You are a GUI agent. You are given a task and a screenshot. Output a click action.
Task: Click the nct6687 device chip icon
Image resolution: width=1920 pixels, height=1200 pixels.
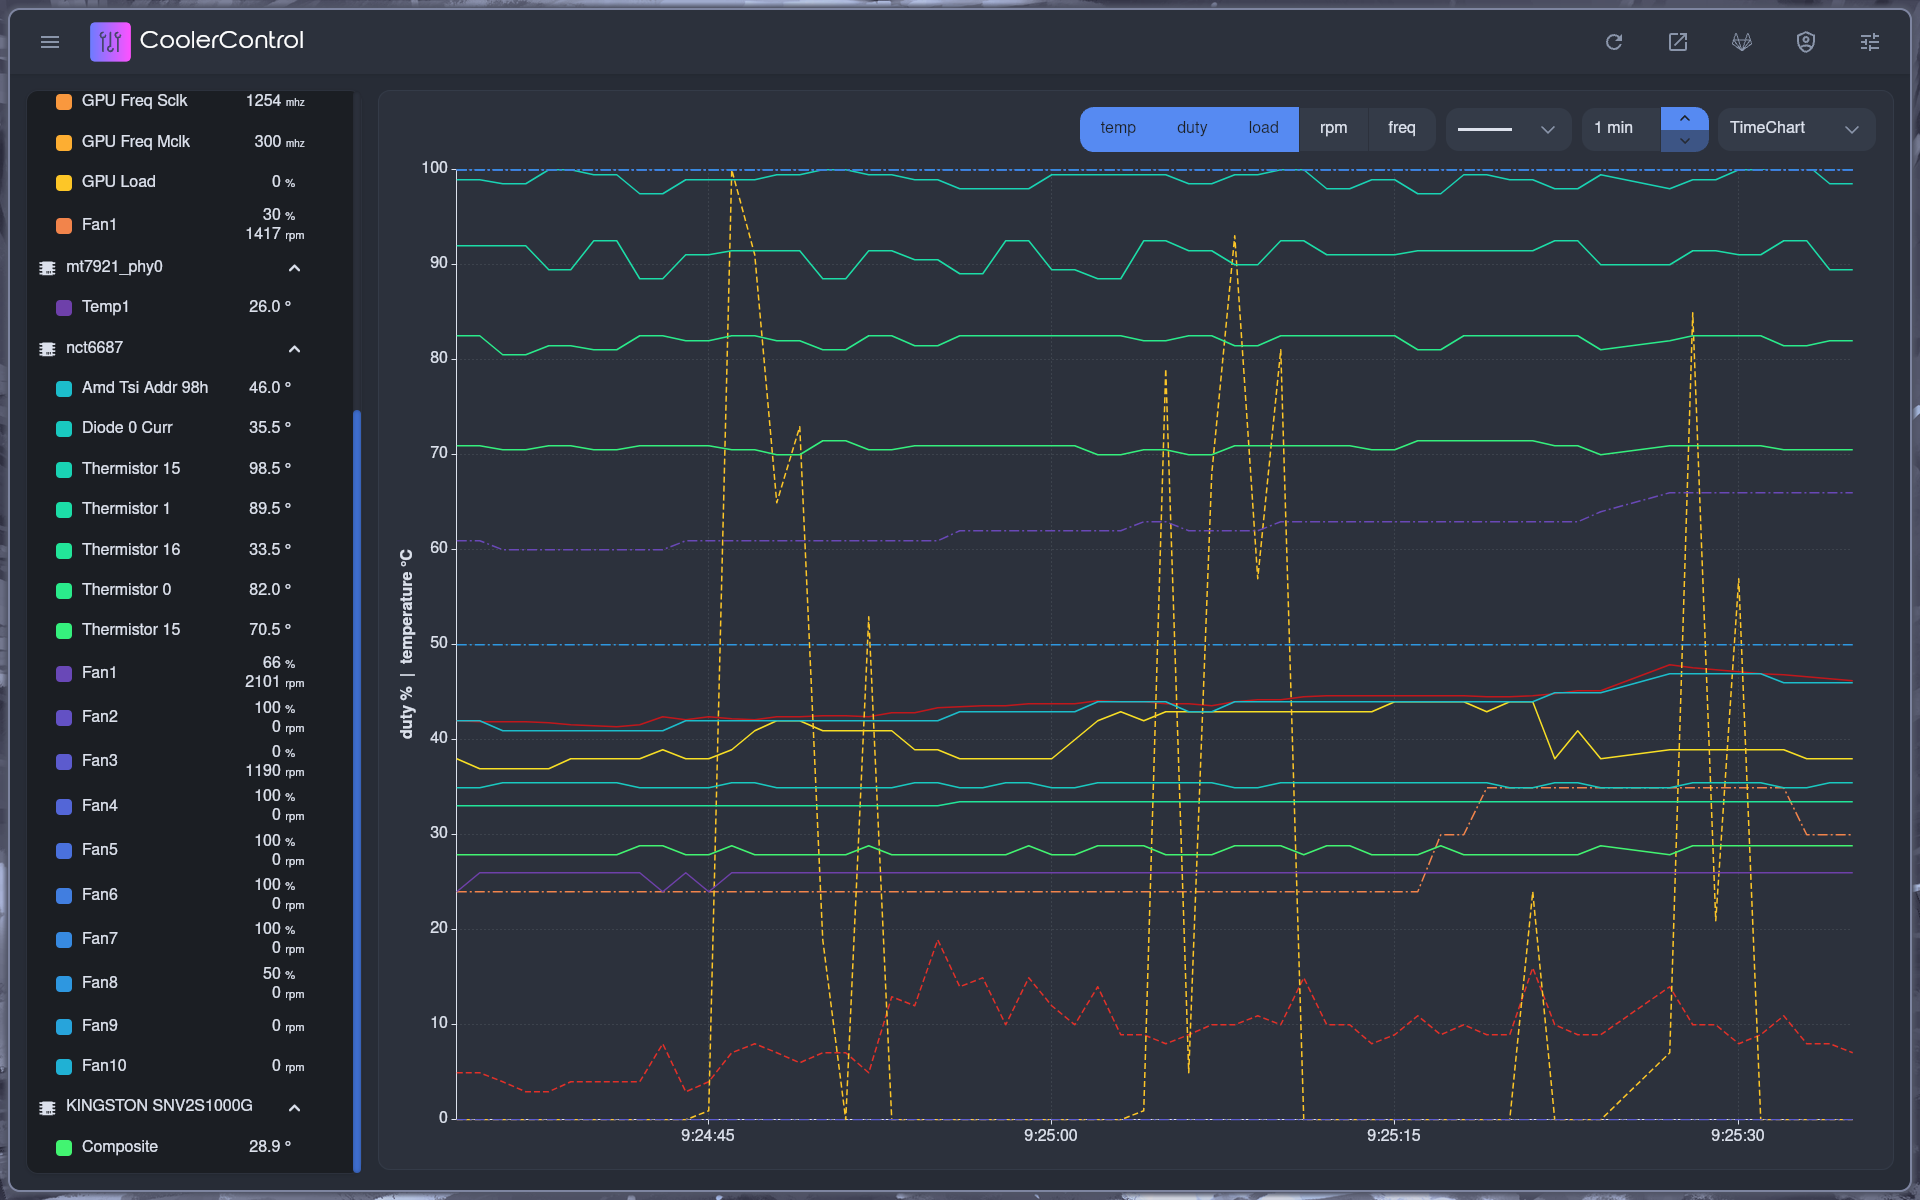[47, 348]
